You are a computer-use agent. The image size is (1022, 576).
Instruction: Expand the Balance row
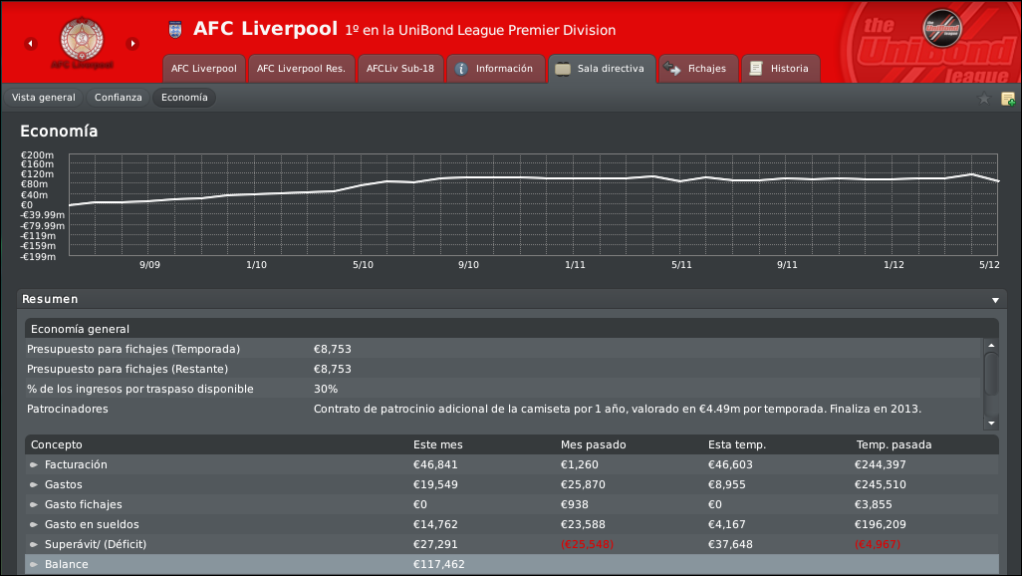tap(34, 564)
